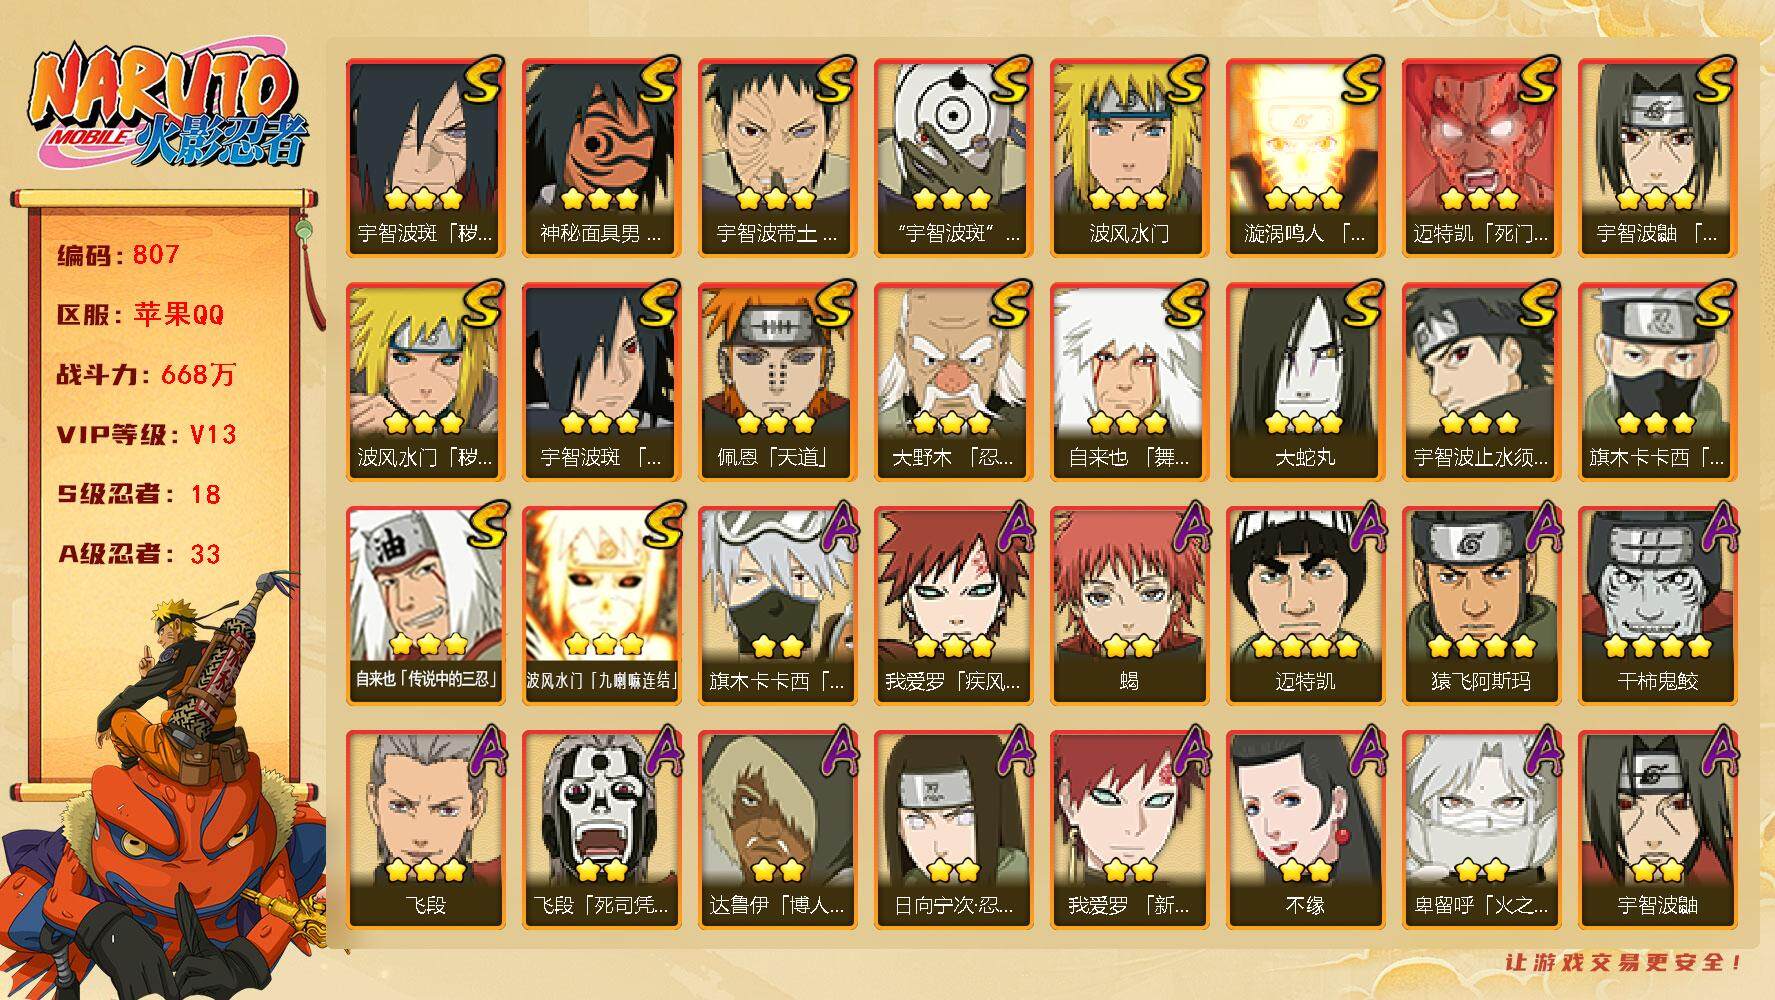Choose the 宇智波鼬 A-rank card in bottom row
Image resolution: width=1775 pixels, height=1000 pixels.
(1658, 830)
